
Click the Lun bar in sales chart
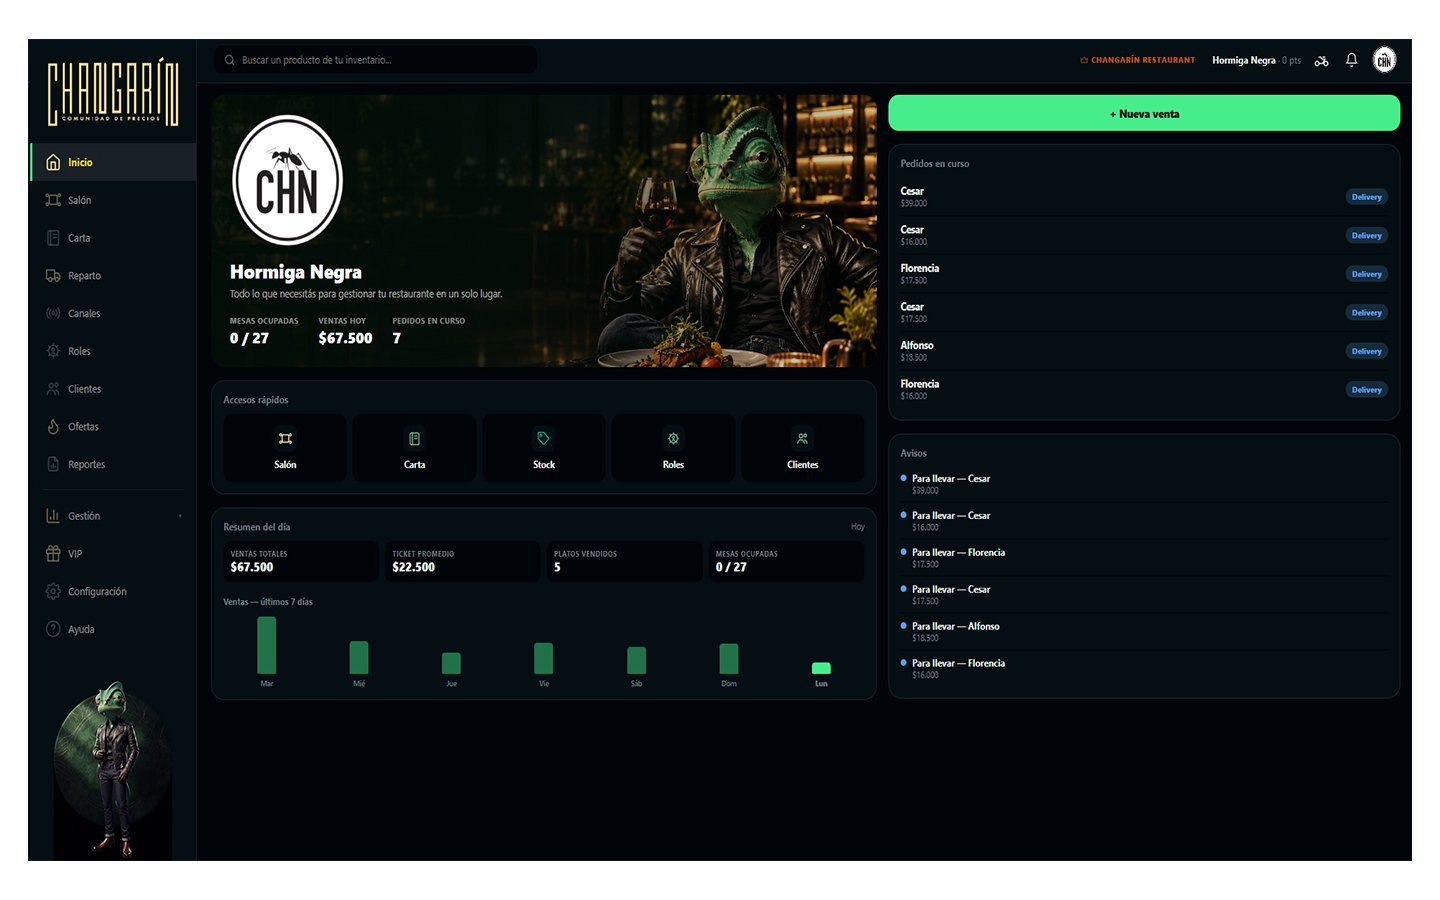pyautogui.click(x=821, y=668)
